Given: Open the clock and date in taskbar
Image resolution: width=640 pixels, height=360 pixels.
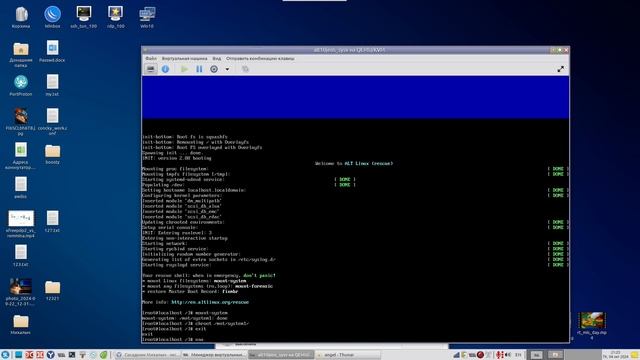Looking at the screenshot, I should pos(616,355).
